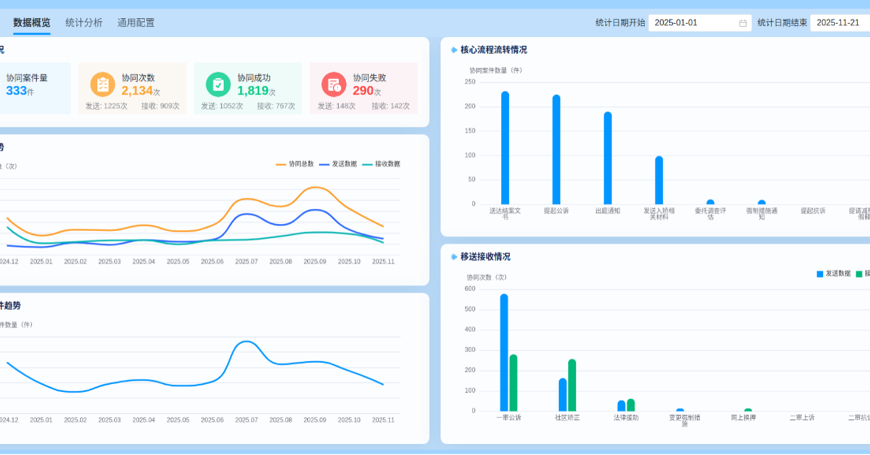The width and height of the screenshot is (870, 455).
Task: Click the 统计日期开始 date field 2025-01-01
Action: coord(700,23)
